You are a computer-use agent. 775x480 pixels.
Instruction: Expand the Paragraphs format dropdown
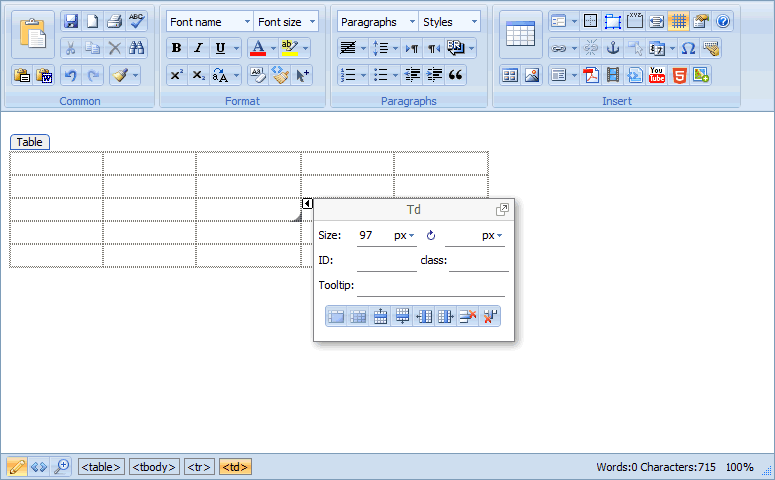coord(376,22)
